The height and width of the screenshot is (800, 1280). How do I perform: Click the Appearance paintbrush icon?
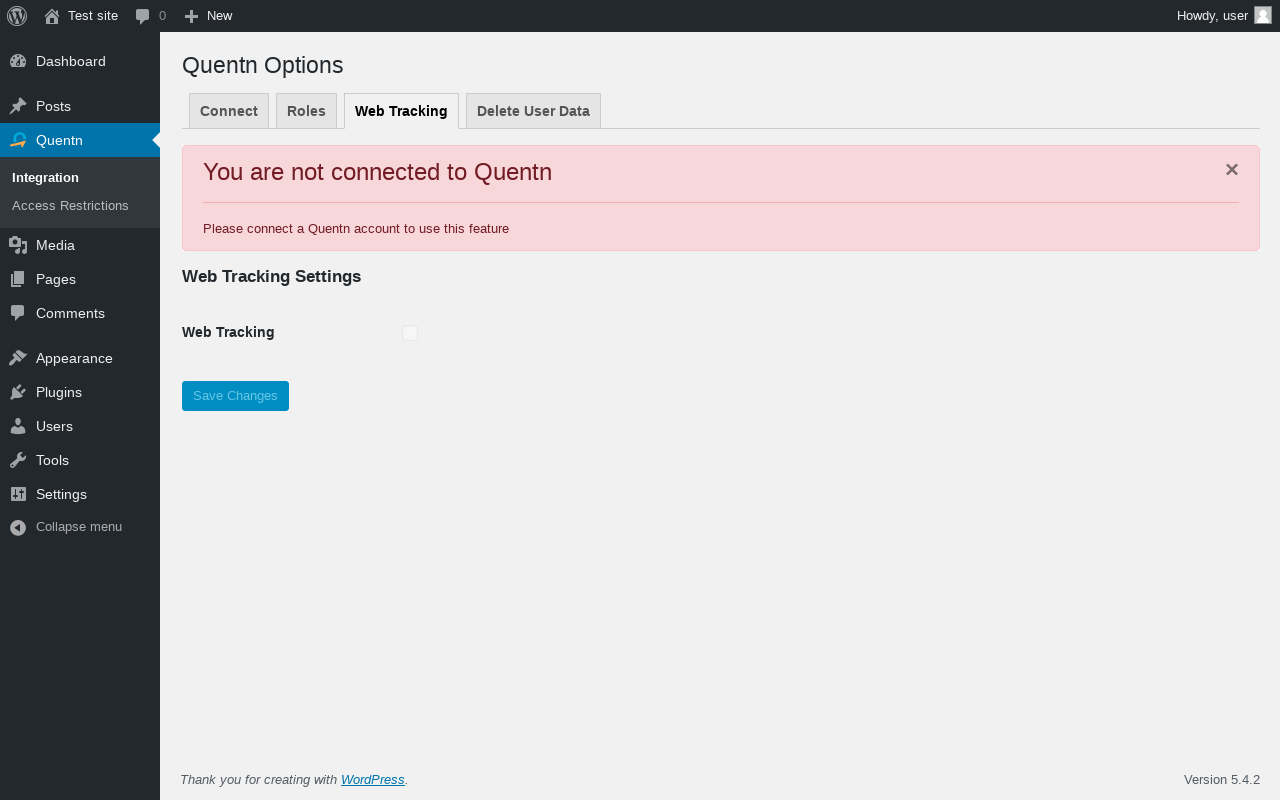coord(18,358)
